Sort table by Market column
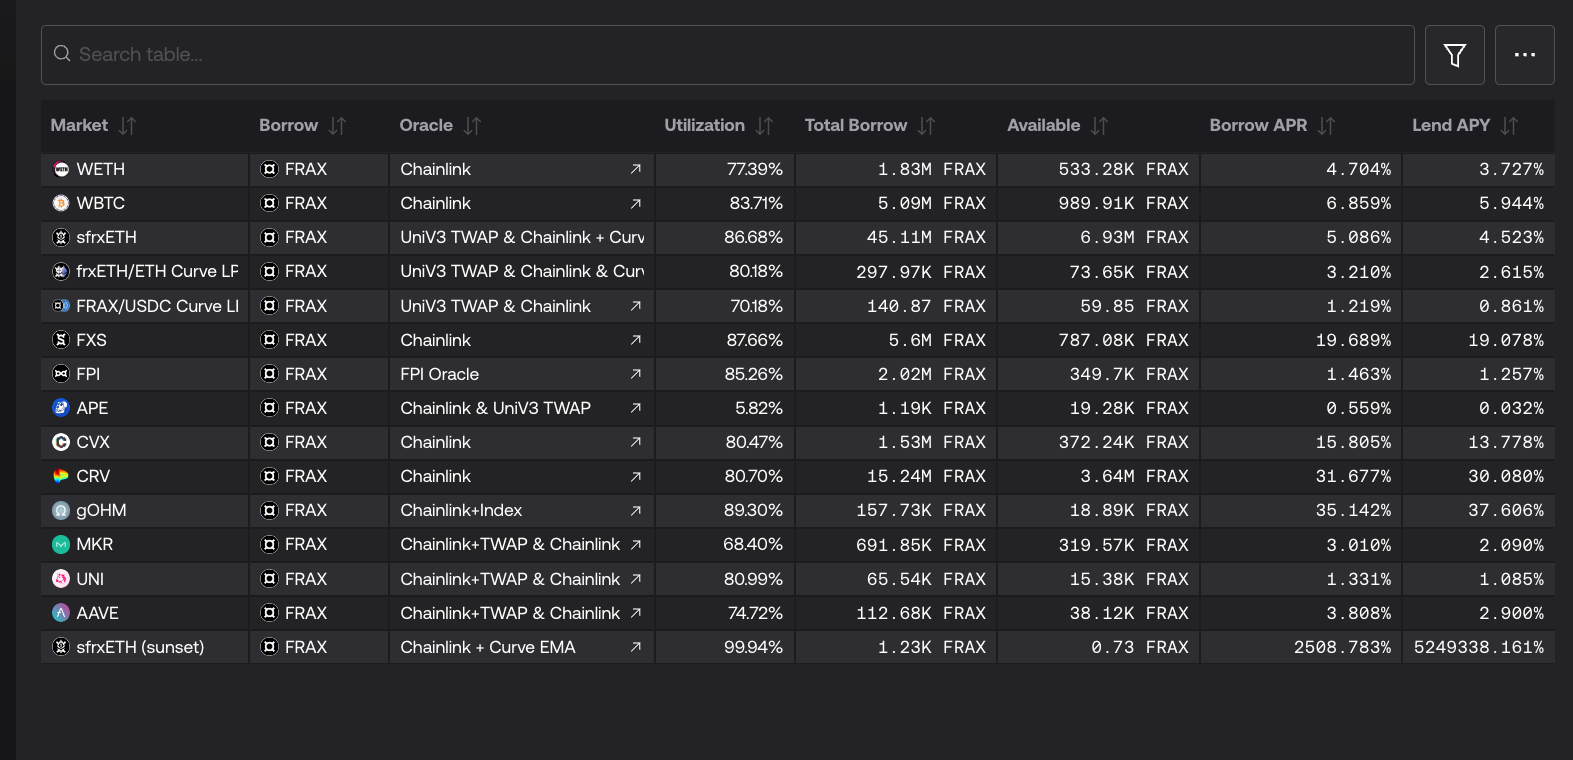The width and height of the screenshot is (1573, 760). pyautogui.click(x=80, y=125)
